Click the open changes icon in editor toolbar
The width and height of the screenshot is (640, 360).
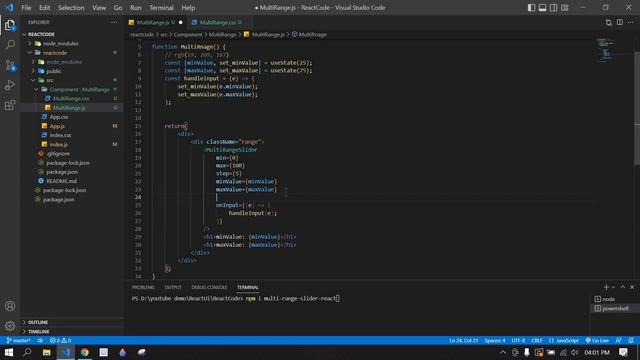[x=608, y=22]
